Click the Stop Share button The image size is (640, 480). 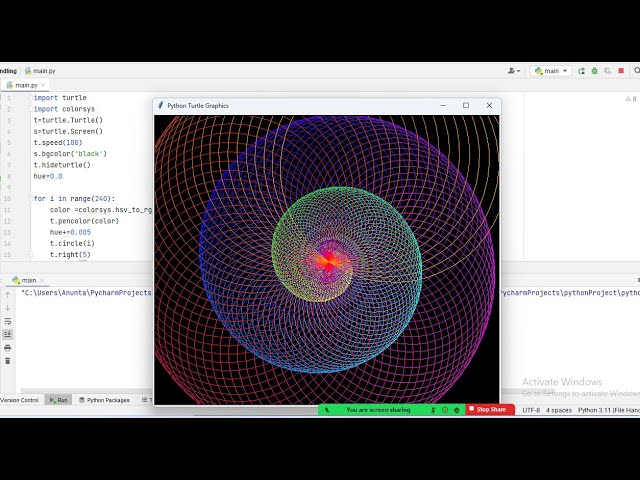(x=490, y=409)
